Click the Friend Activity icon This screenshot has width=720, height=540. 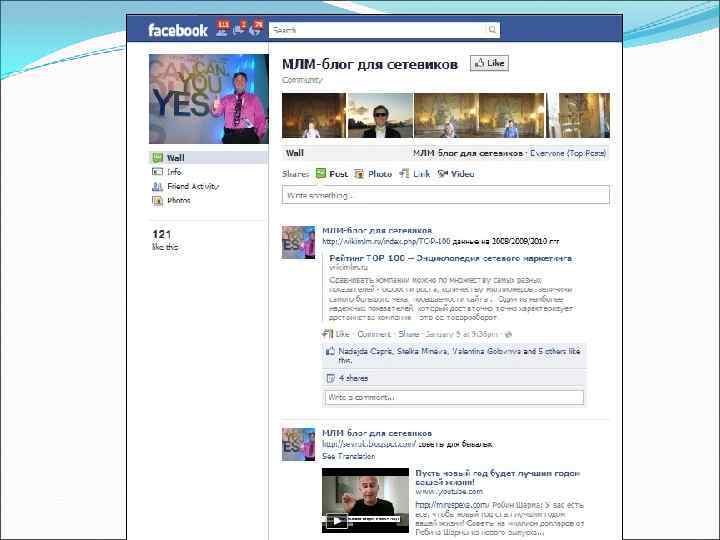[x=157, y=186]
